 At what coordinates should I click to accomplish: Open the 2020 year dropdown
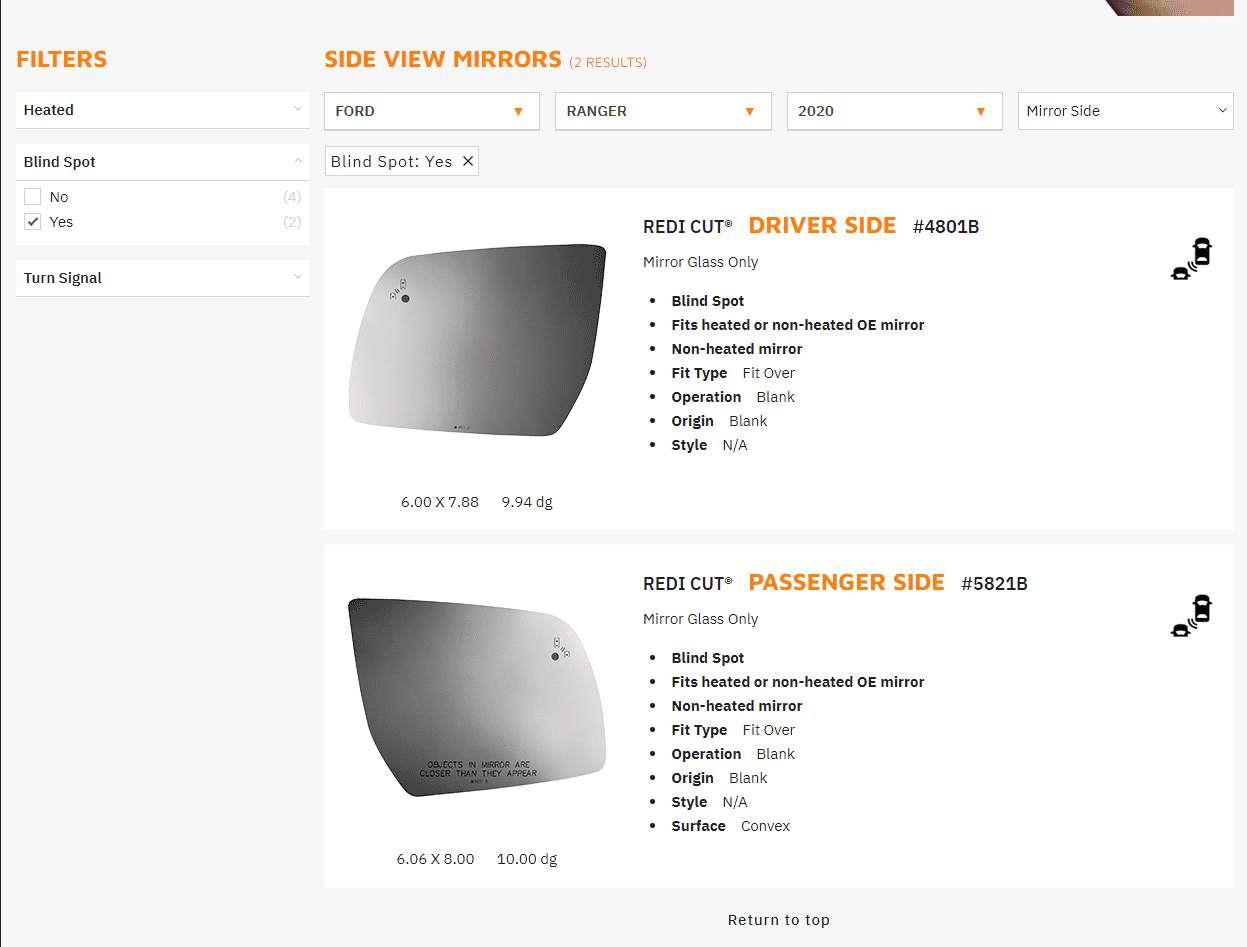coord(894,111)
